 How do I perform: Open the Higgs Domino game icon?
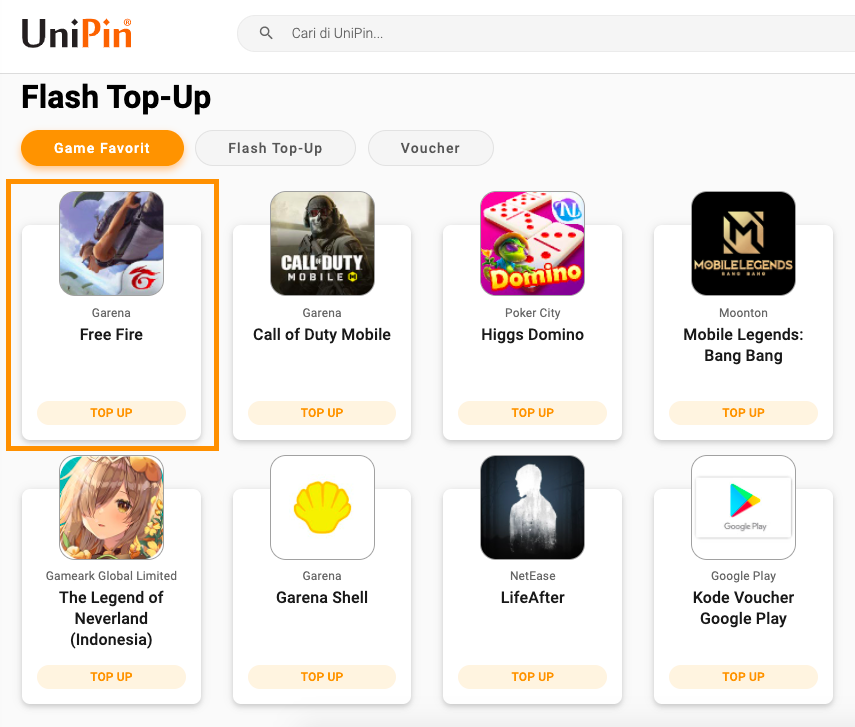533,243
